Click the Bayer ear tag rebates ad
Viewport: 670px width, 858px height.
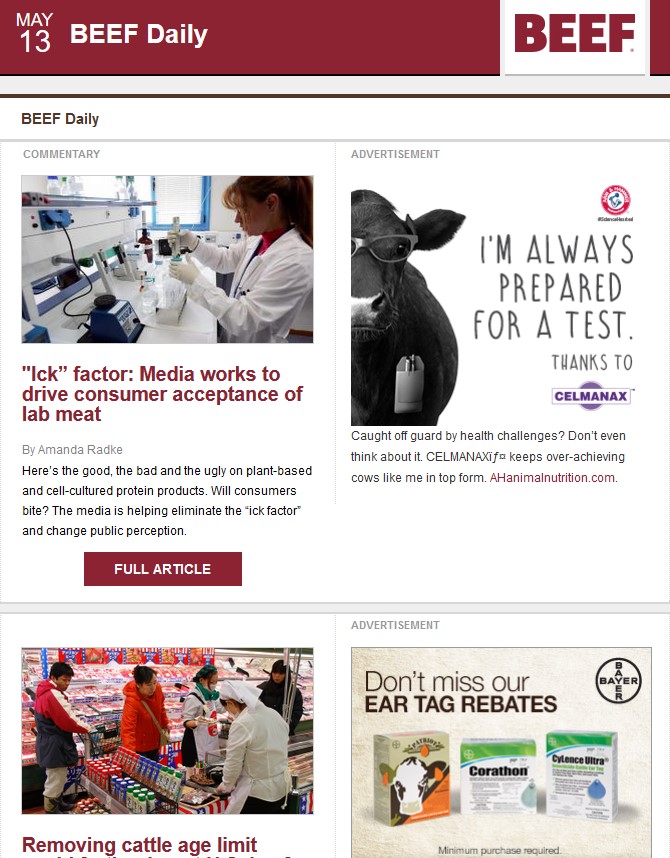pos(501,752)
